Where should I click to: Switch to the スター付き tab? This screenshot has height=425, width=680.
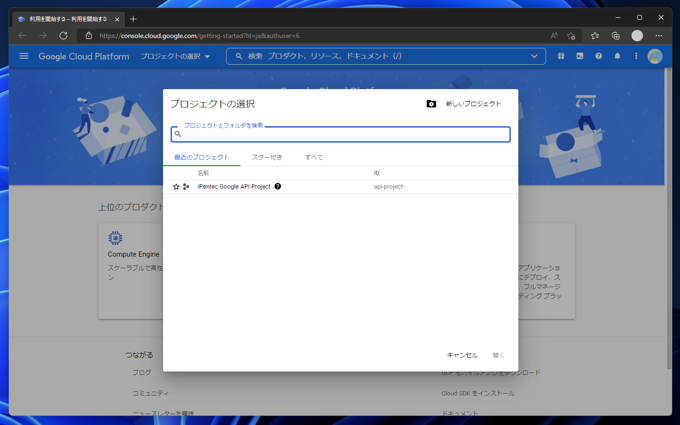[x=267, y=157]
